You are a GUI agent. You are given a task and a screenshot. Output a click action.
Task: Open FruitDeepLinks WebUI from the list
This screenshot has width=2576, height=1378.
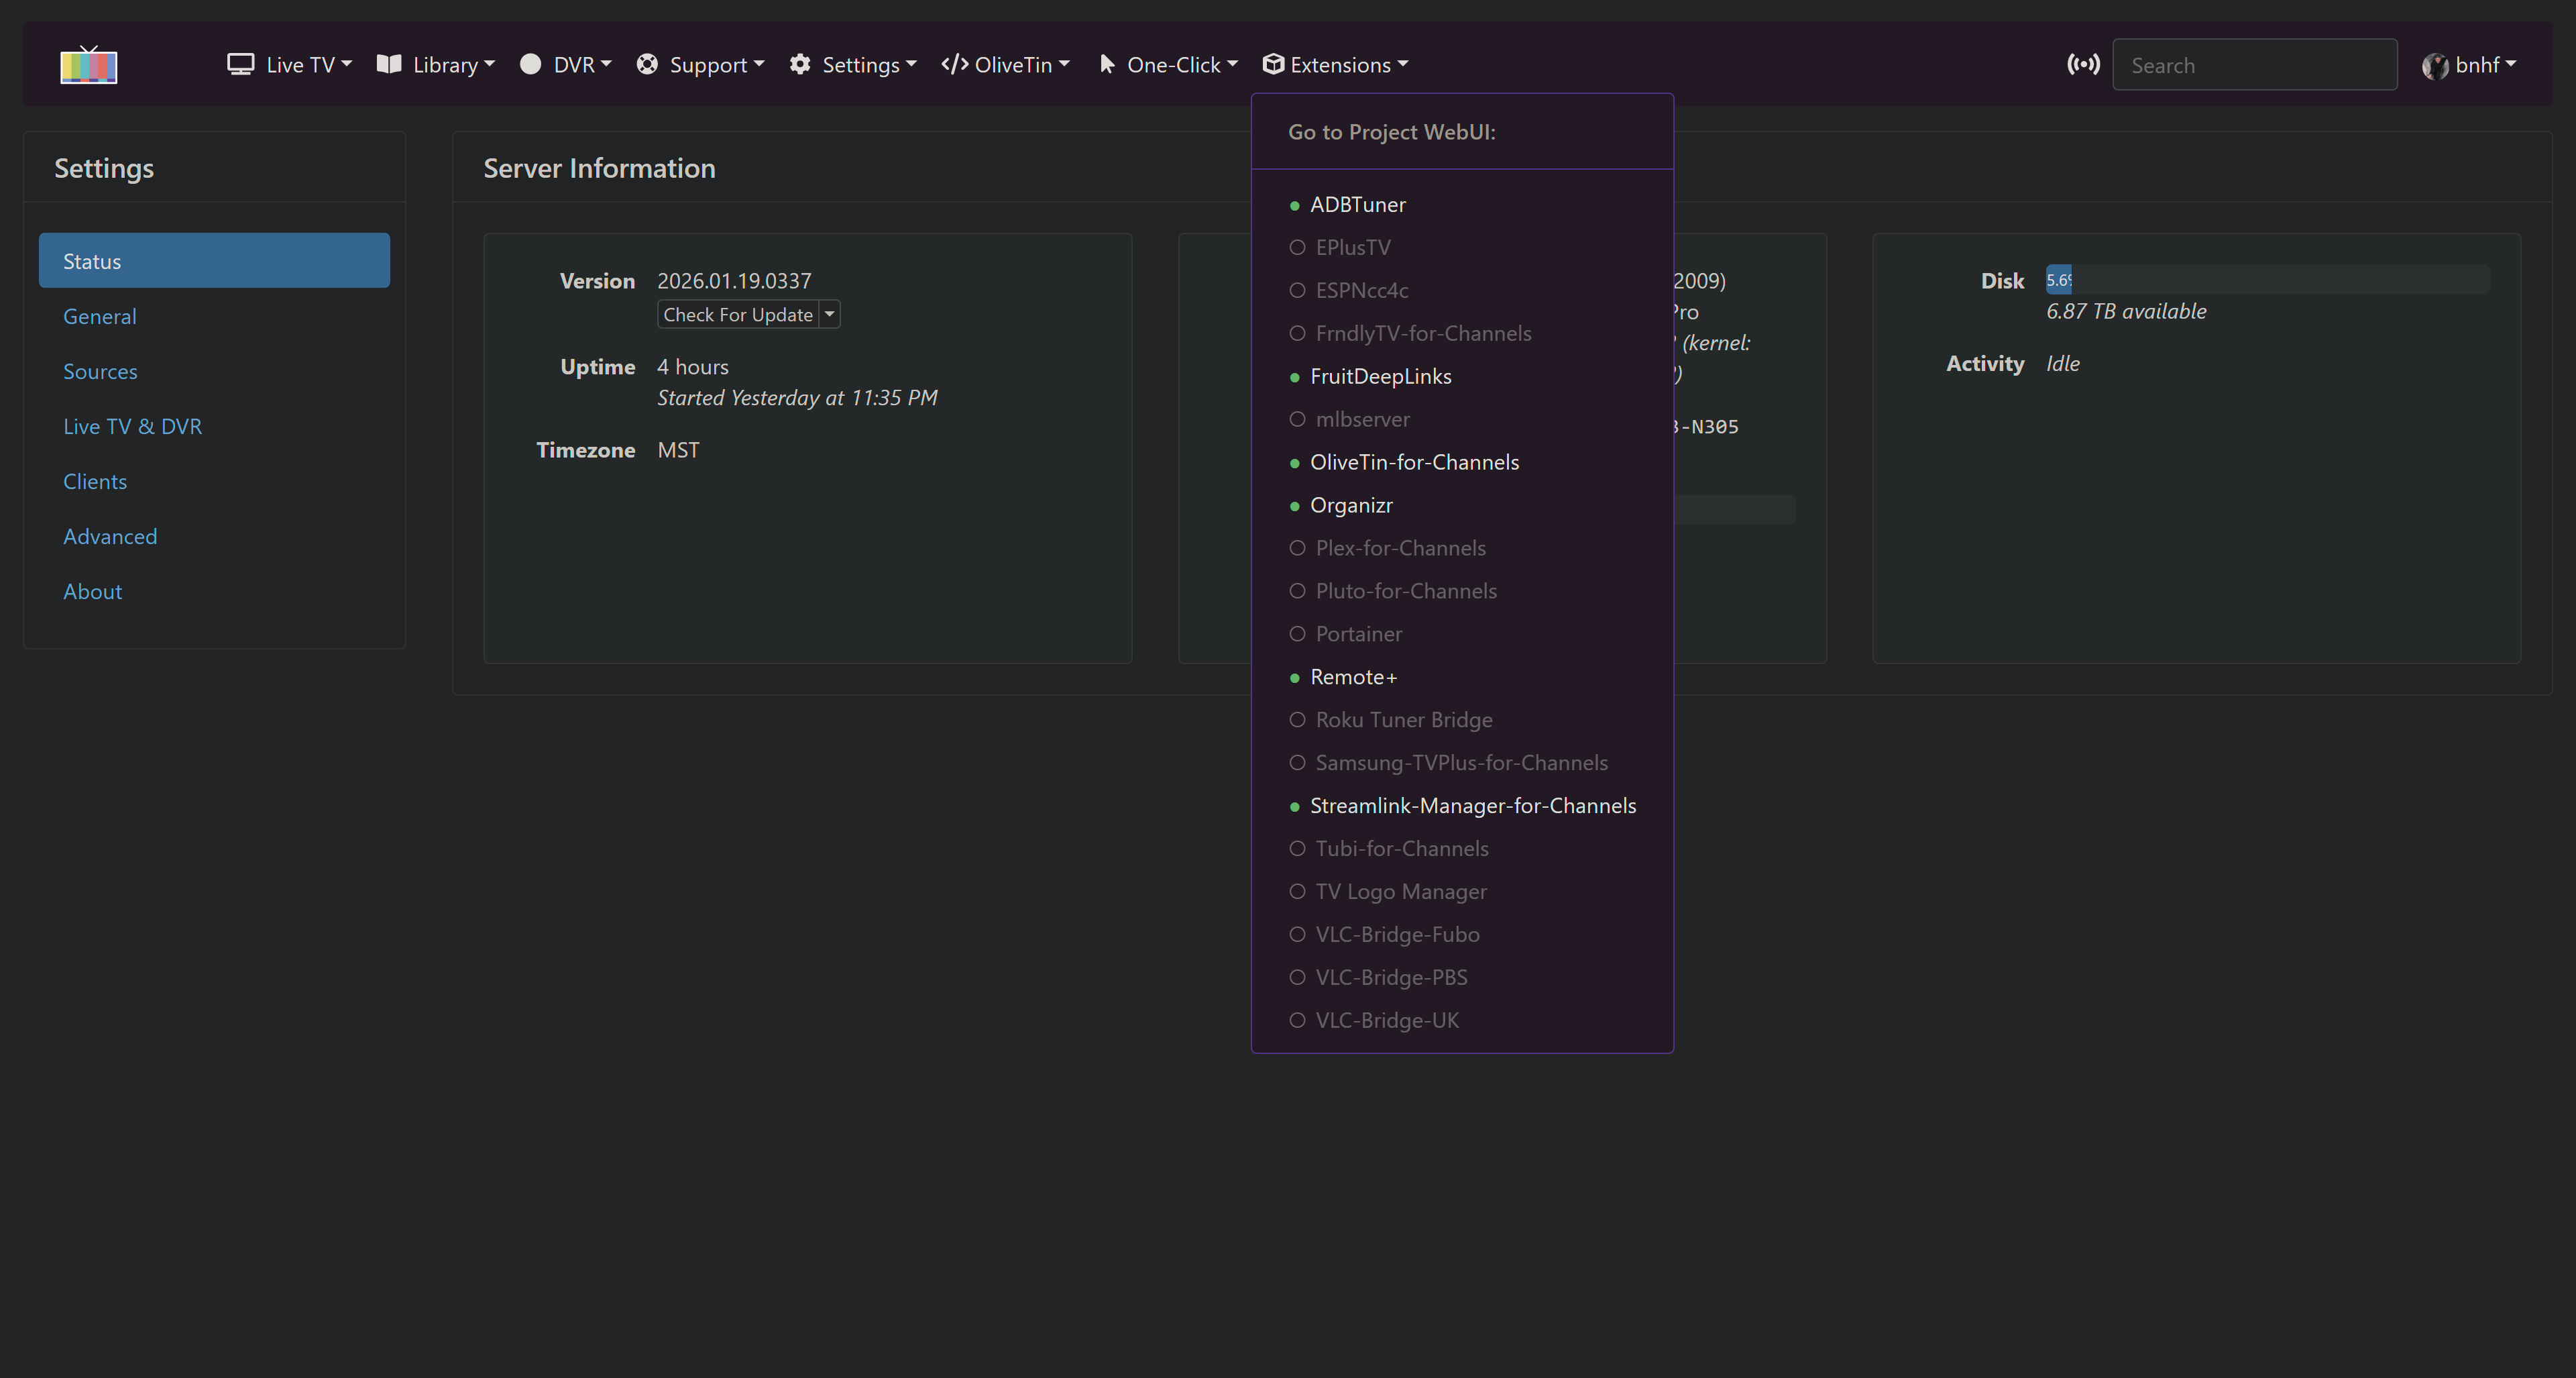pyautogui.click(x=1380, y=377)
